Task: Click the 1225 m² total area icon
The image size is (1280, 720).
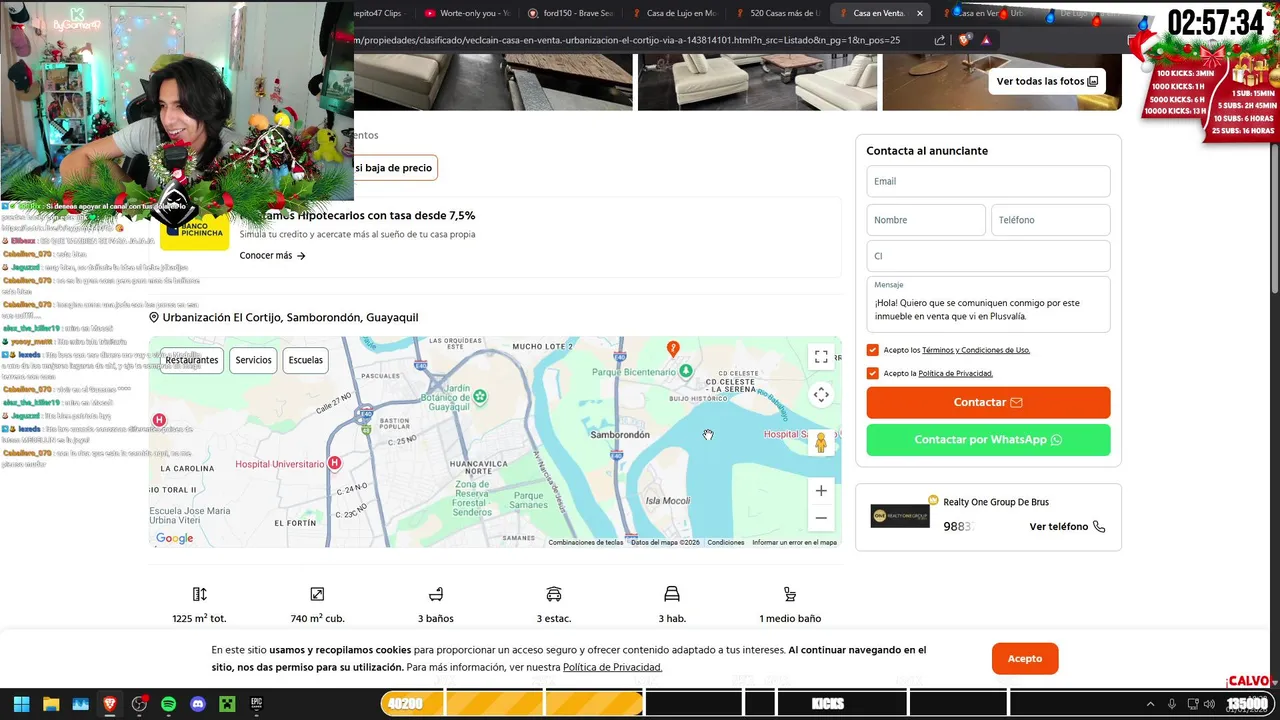Action: [x=199, y=594]
